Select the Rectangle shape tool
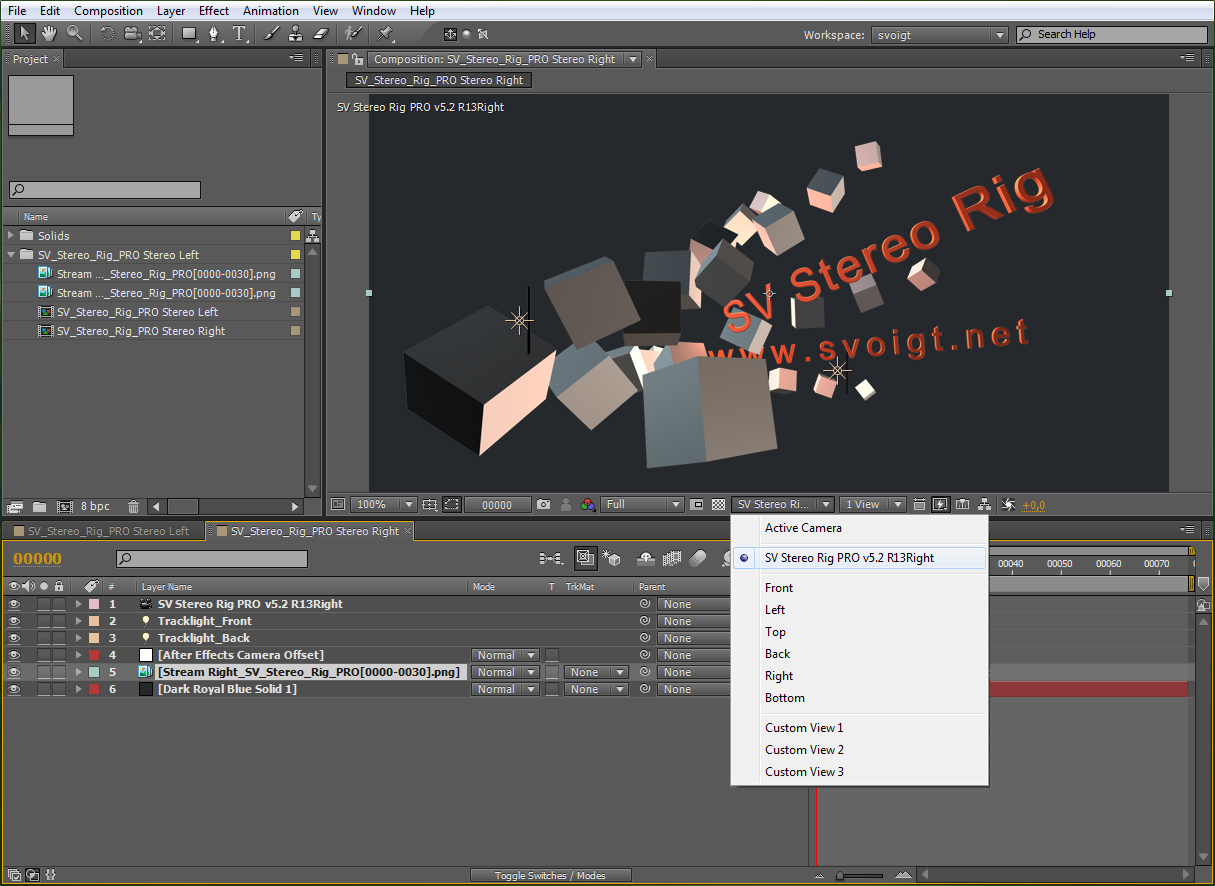This screenshot has width=1215, height=886. [189, 33]
